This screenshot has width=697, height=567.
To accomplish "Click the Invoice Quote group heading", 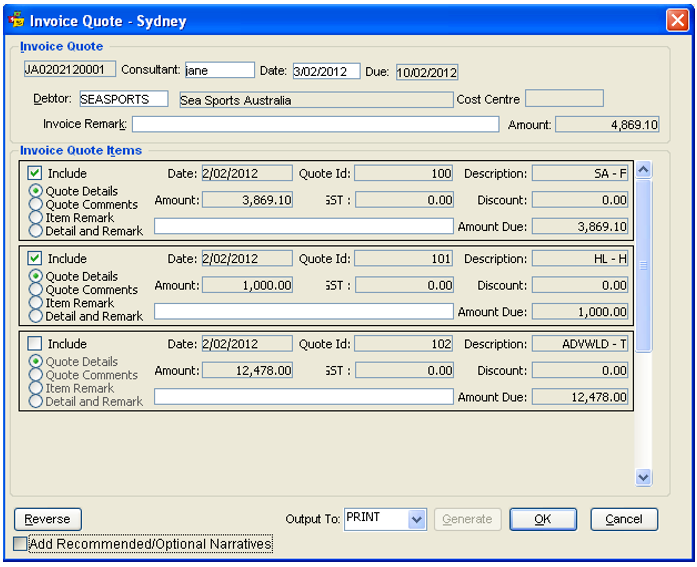I will 61,46.
